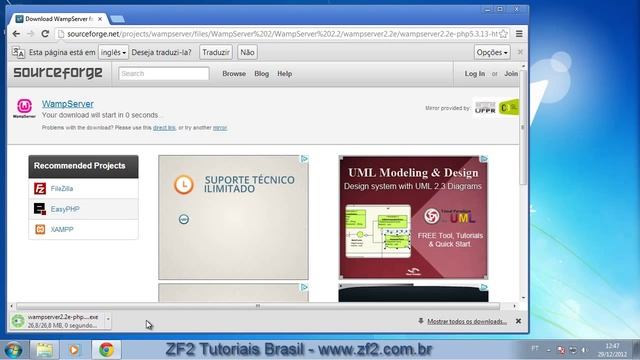Click the FileZilla project icon
640x360 pixels.
point(40,189)
